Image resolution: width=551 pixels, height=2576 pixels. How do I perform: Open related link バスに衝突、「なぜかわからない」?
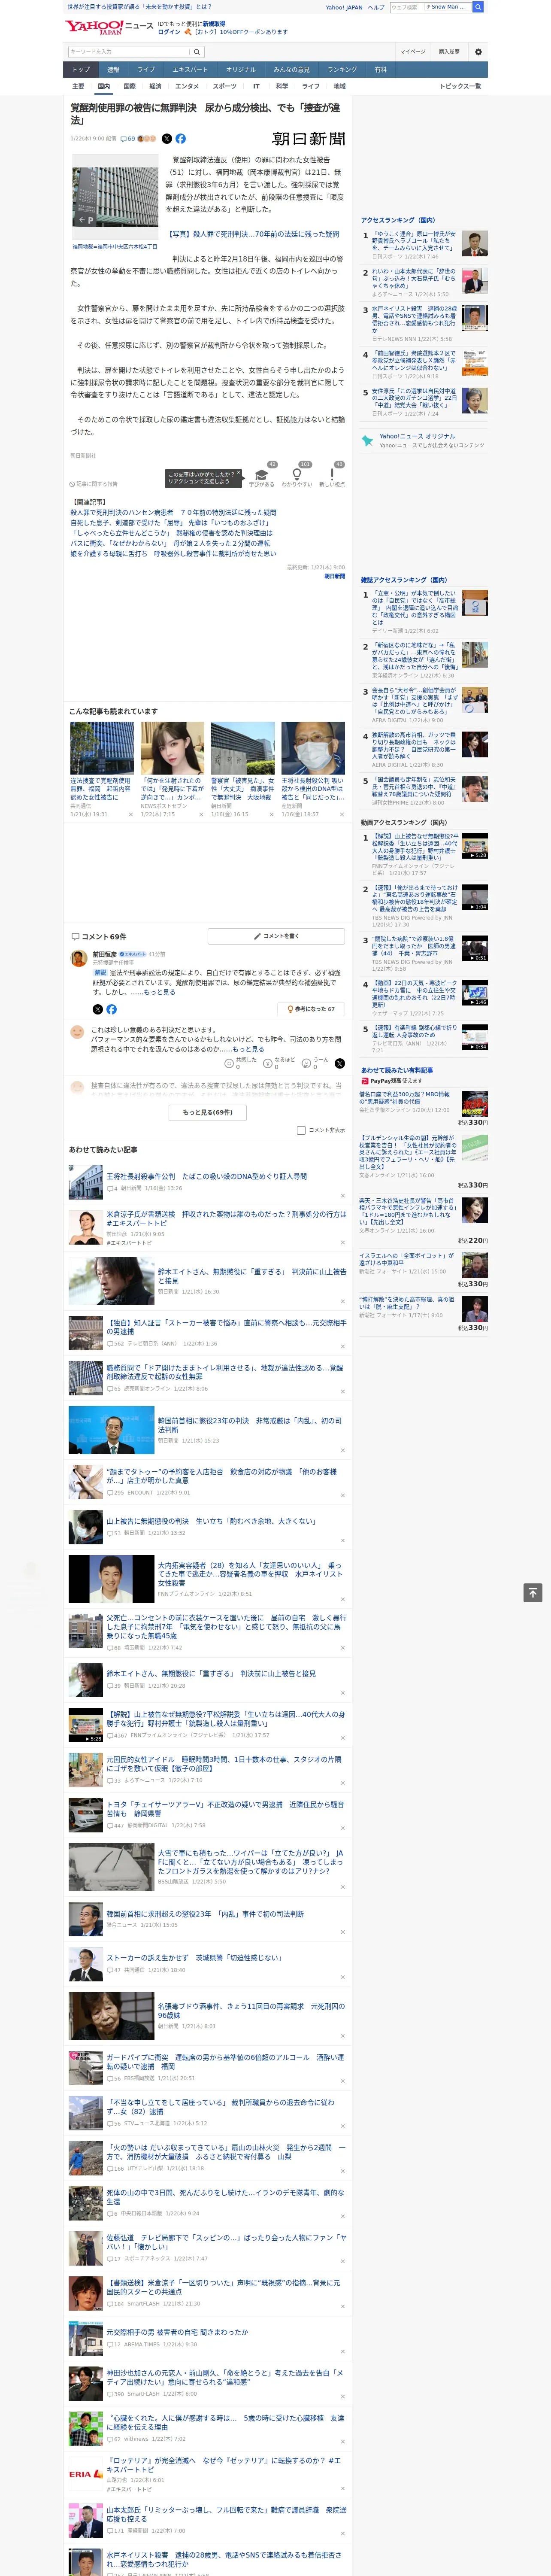click(x=170, y=543)
